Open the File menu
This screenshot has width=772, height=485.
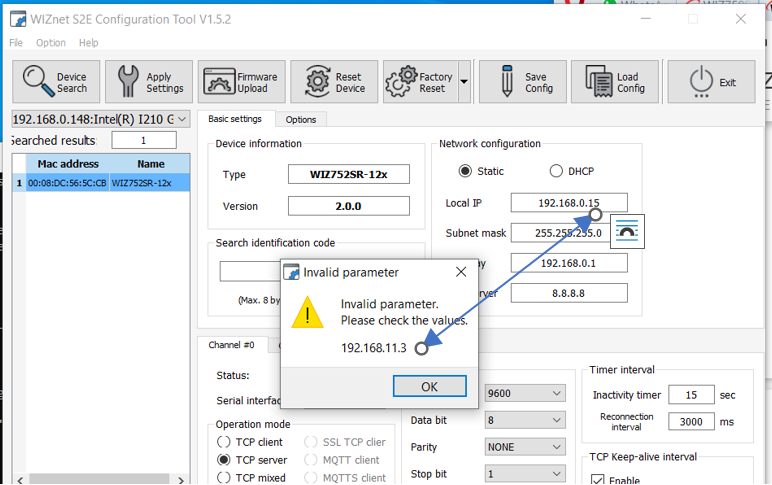[16, 43]
